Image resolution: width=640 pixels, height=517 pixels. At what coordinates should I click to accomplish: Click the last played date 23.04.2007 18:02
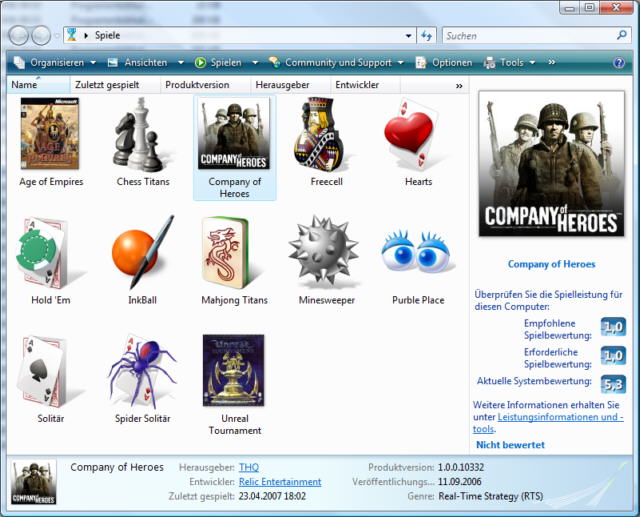(272, 497)
